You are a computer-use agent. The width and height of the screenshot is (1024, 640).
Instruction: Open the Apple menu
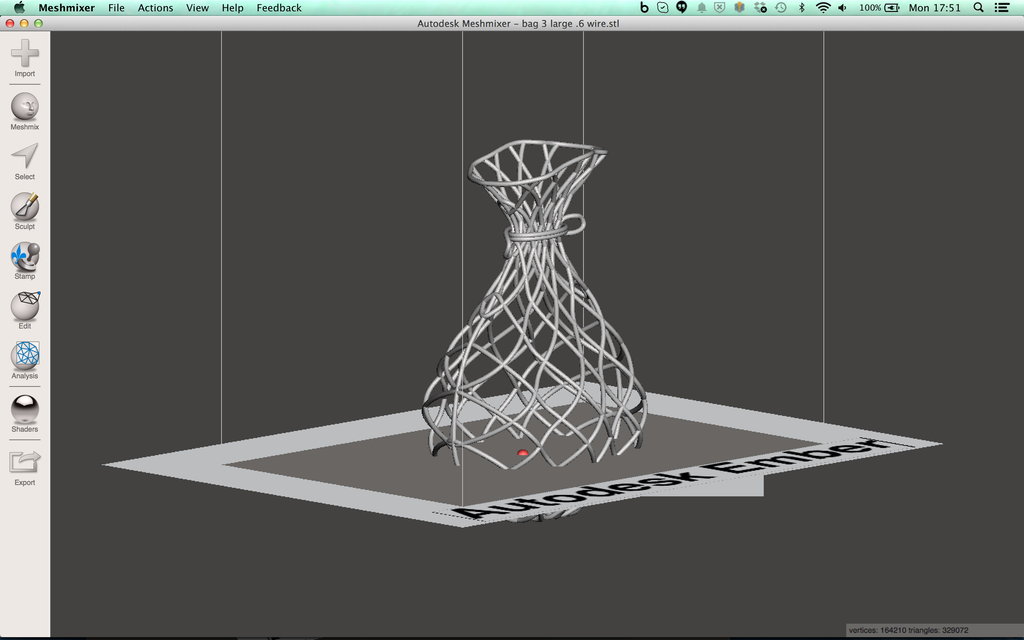point(19,8)
